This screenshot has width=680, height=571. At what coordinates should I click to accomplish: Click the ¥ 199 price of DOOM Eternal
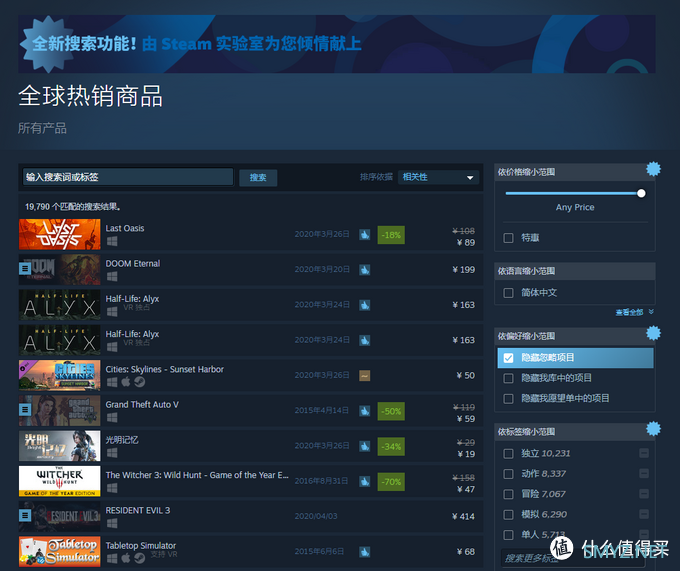click(464, 270)
